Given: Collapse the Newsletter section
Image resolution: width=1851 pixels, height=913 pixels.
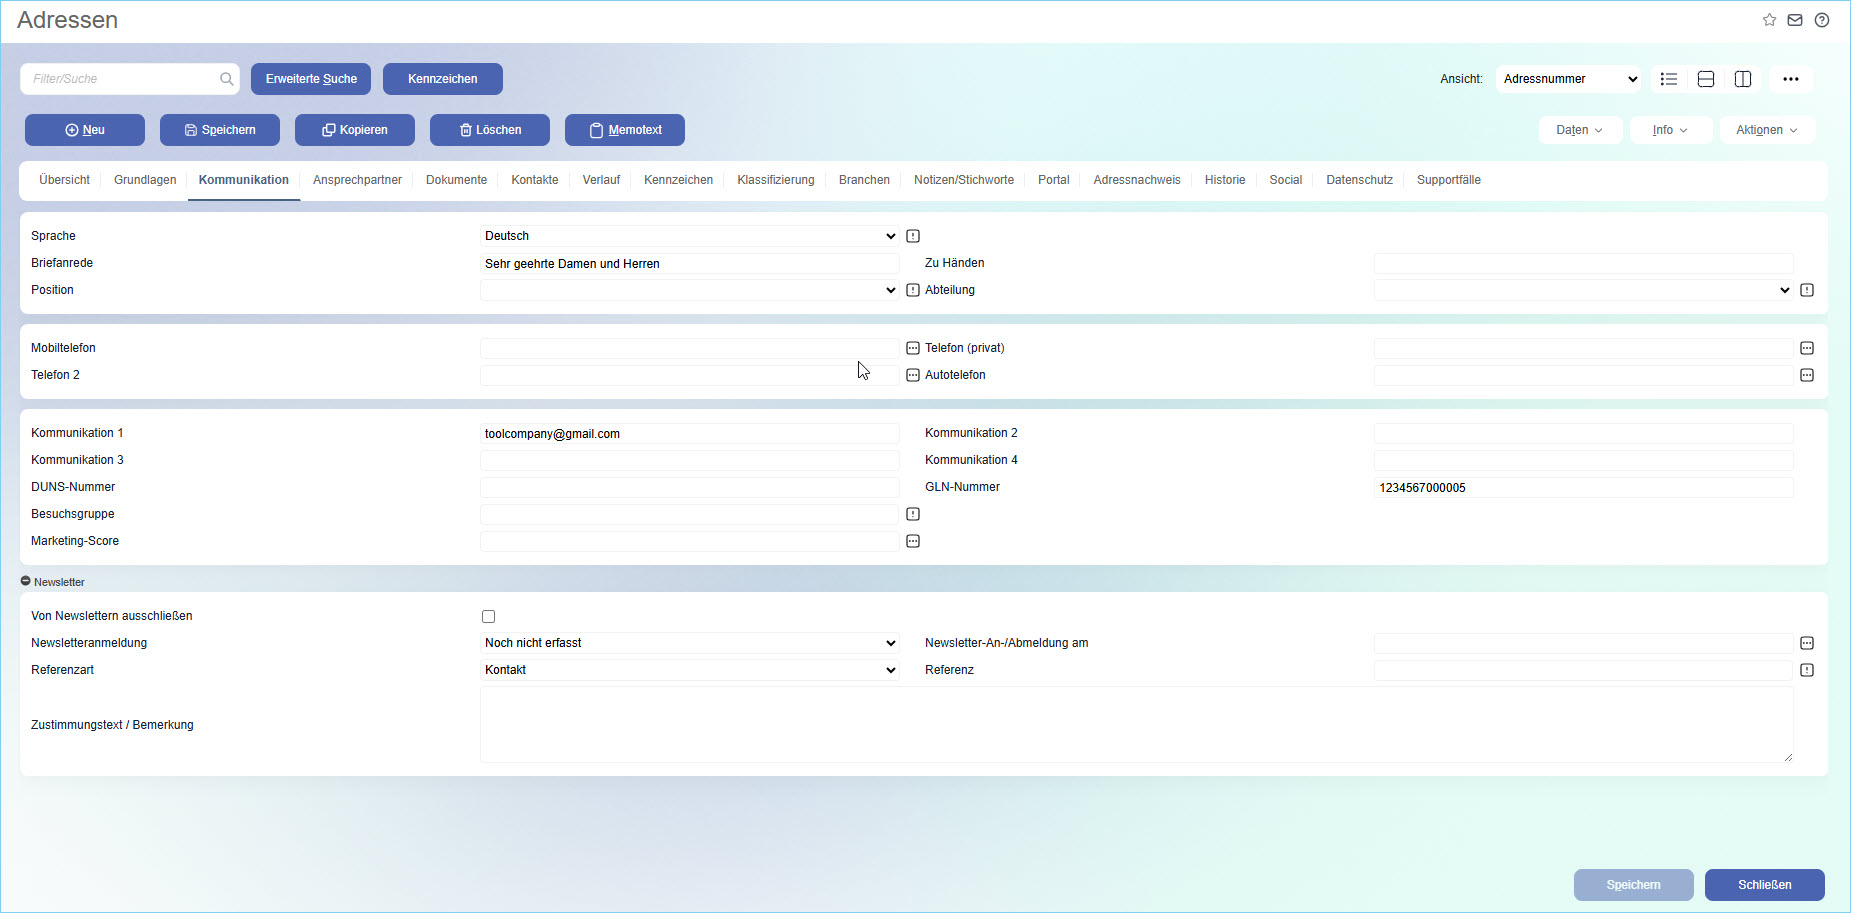Looking at the screenshot, I should click(x=26, y=581).
